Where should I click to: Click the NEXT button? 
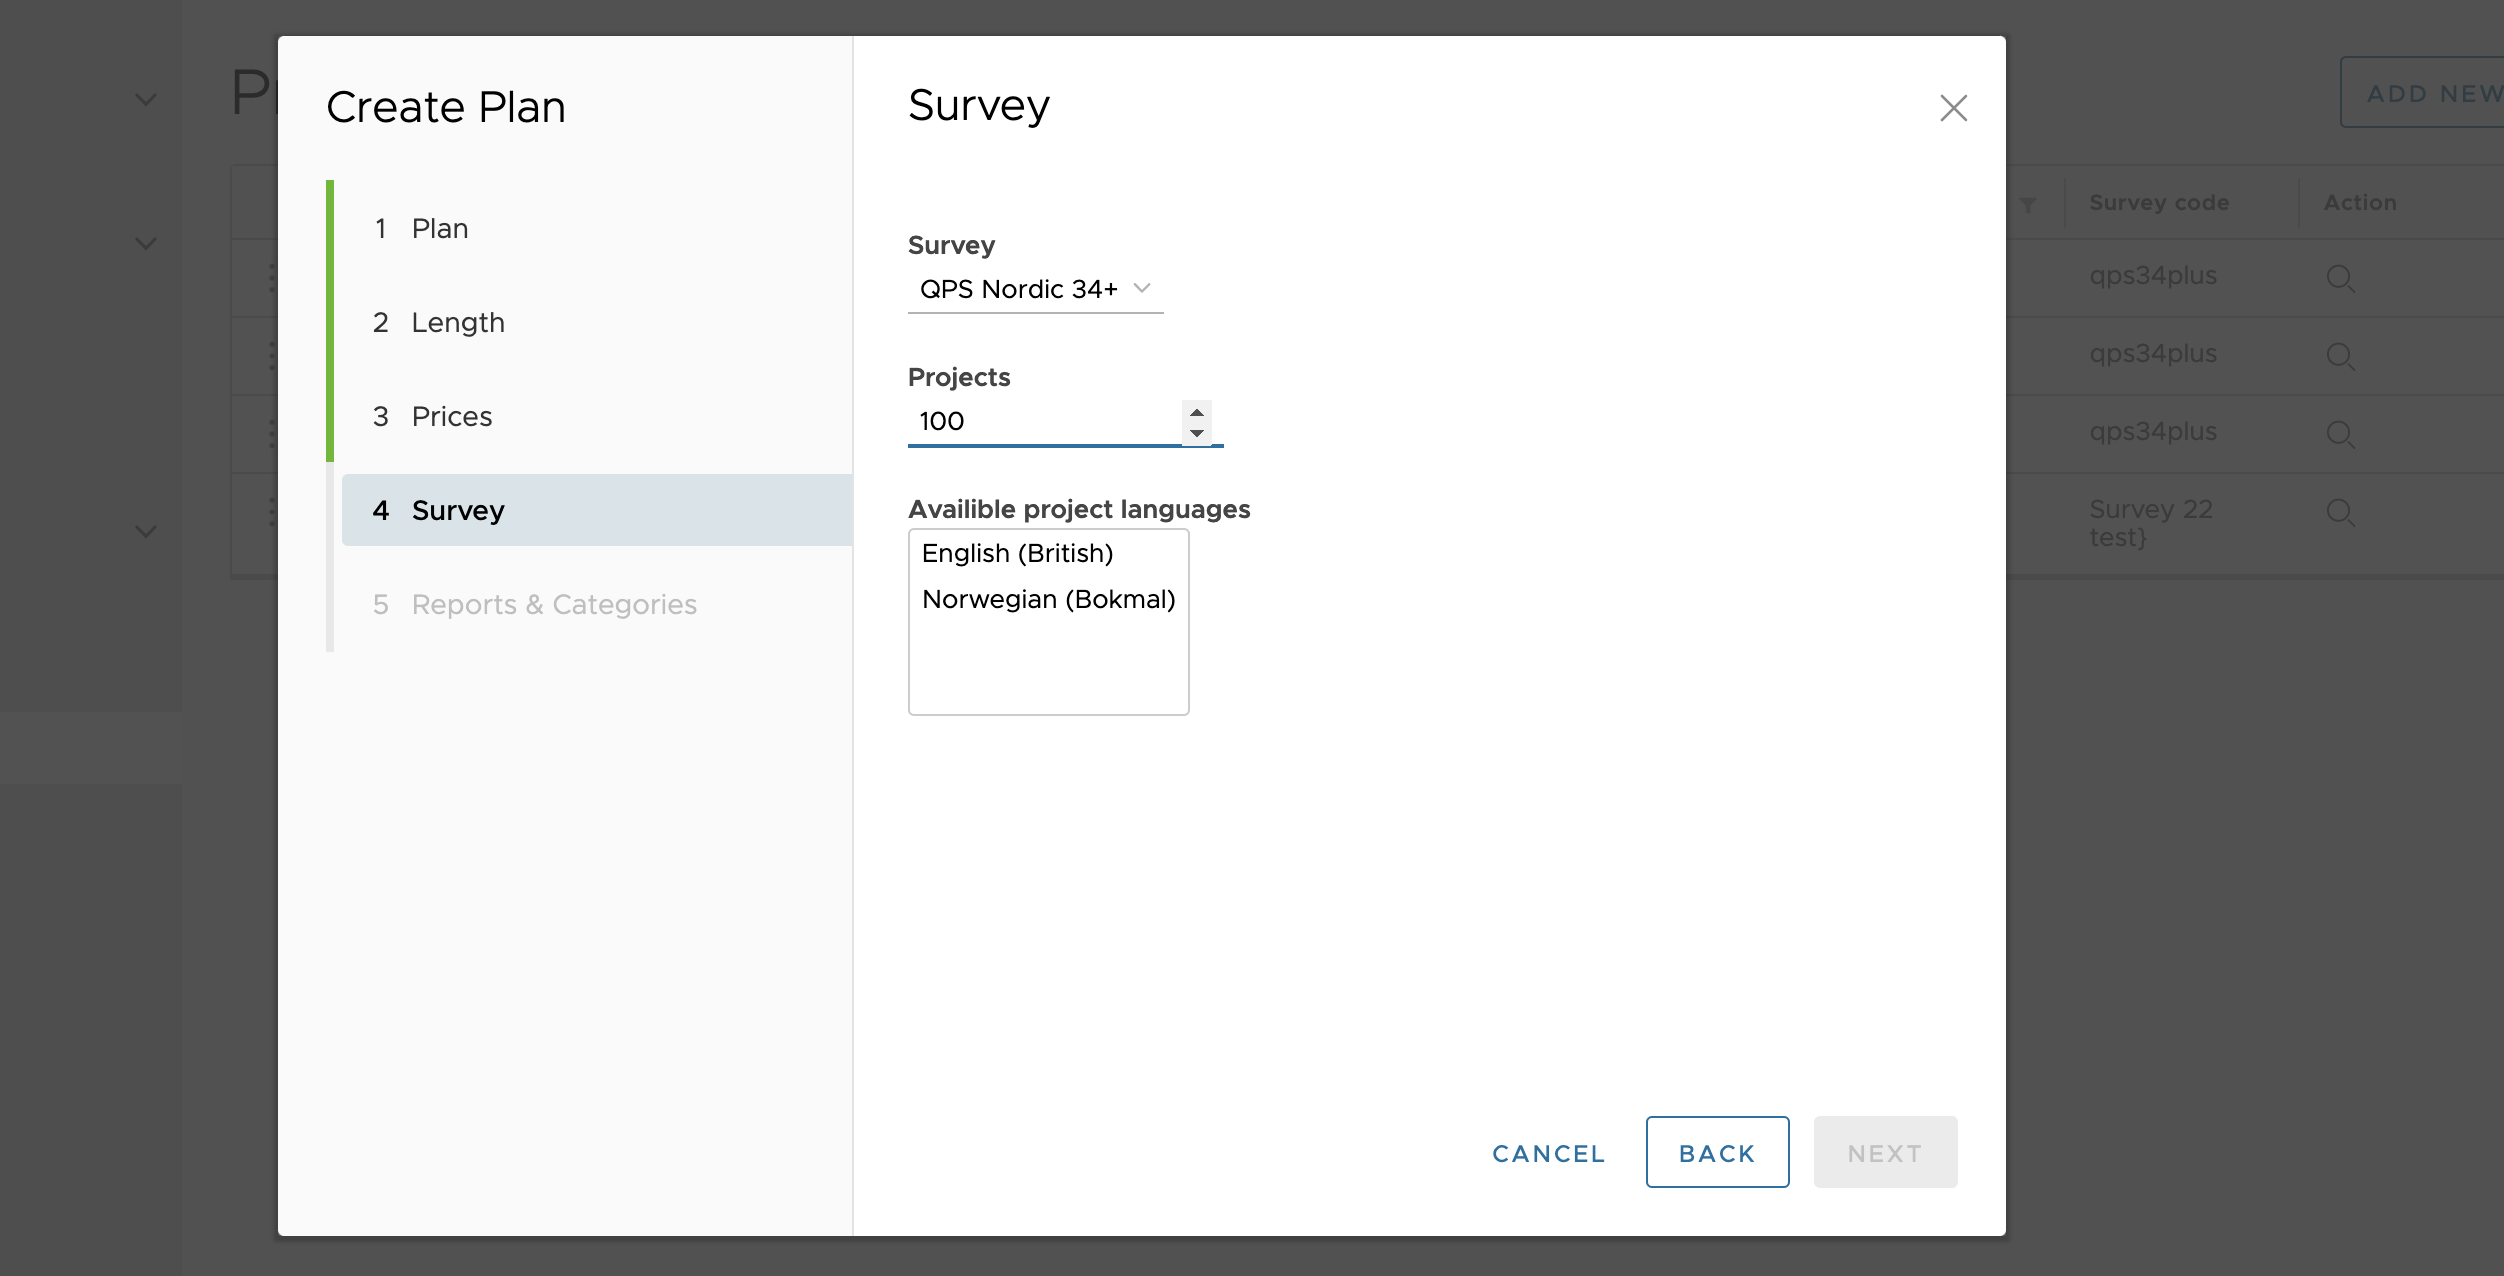[x=1885, y=1152]
